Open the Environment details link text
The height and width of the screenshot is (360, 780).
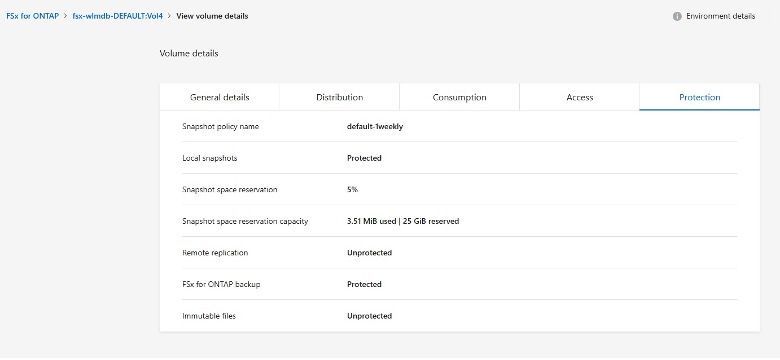720,16
